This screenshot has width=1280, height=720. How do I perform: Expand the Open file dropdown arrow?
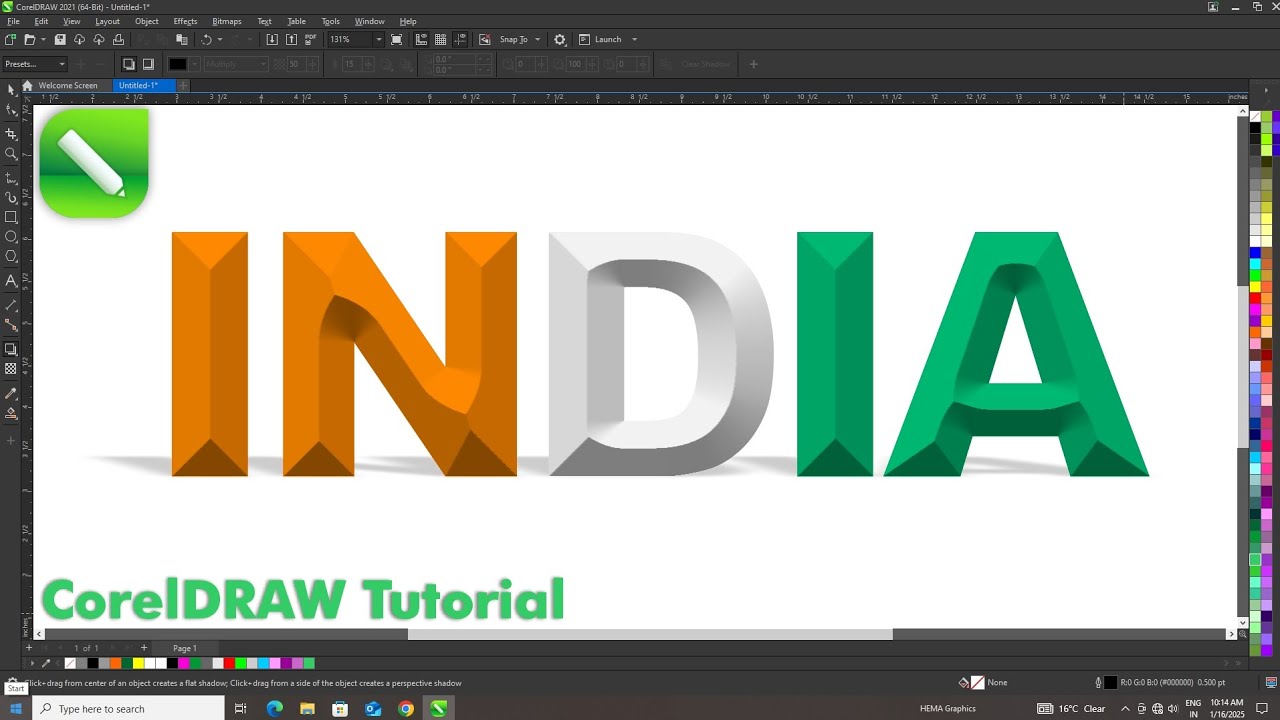[42, 39]
